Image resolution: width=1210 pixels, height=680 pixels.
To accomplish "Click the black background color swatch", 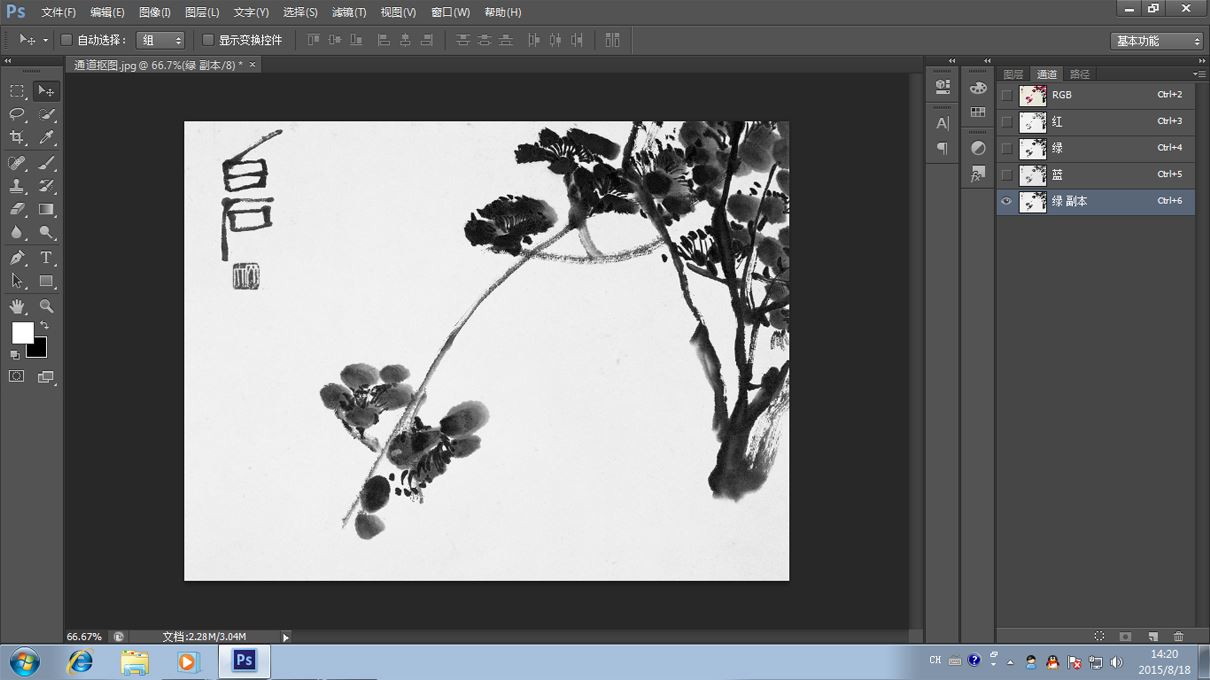I will pyautogui.click(x=39, y=350).
